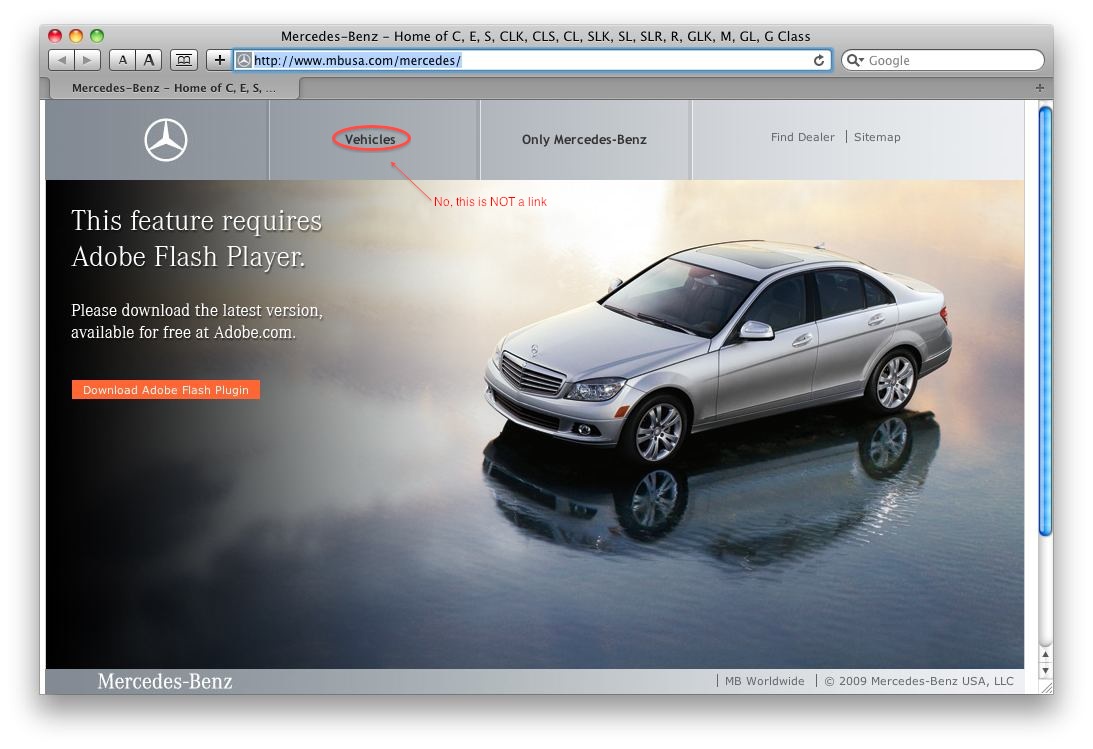Click the Mercedes-Benz wordmark in the footer
Screen dimensions: 1093x749
point(165,681)
